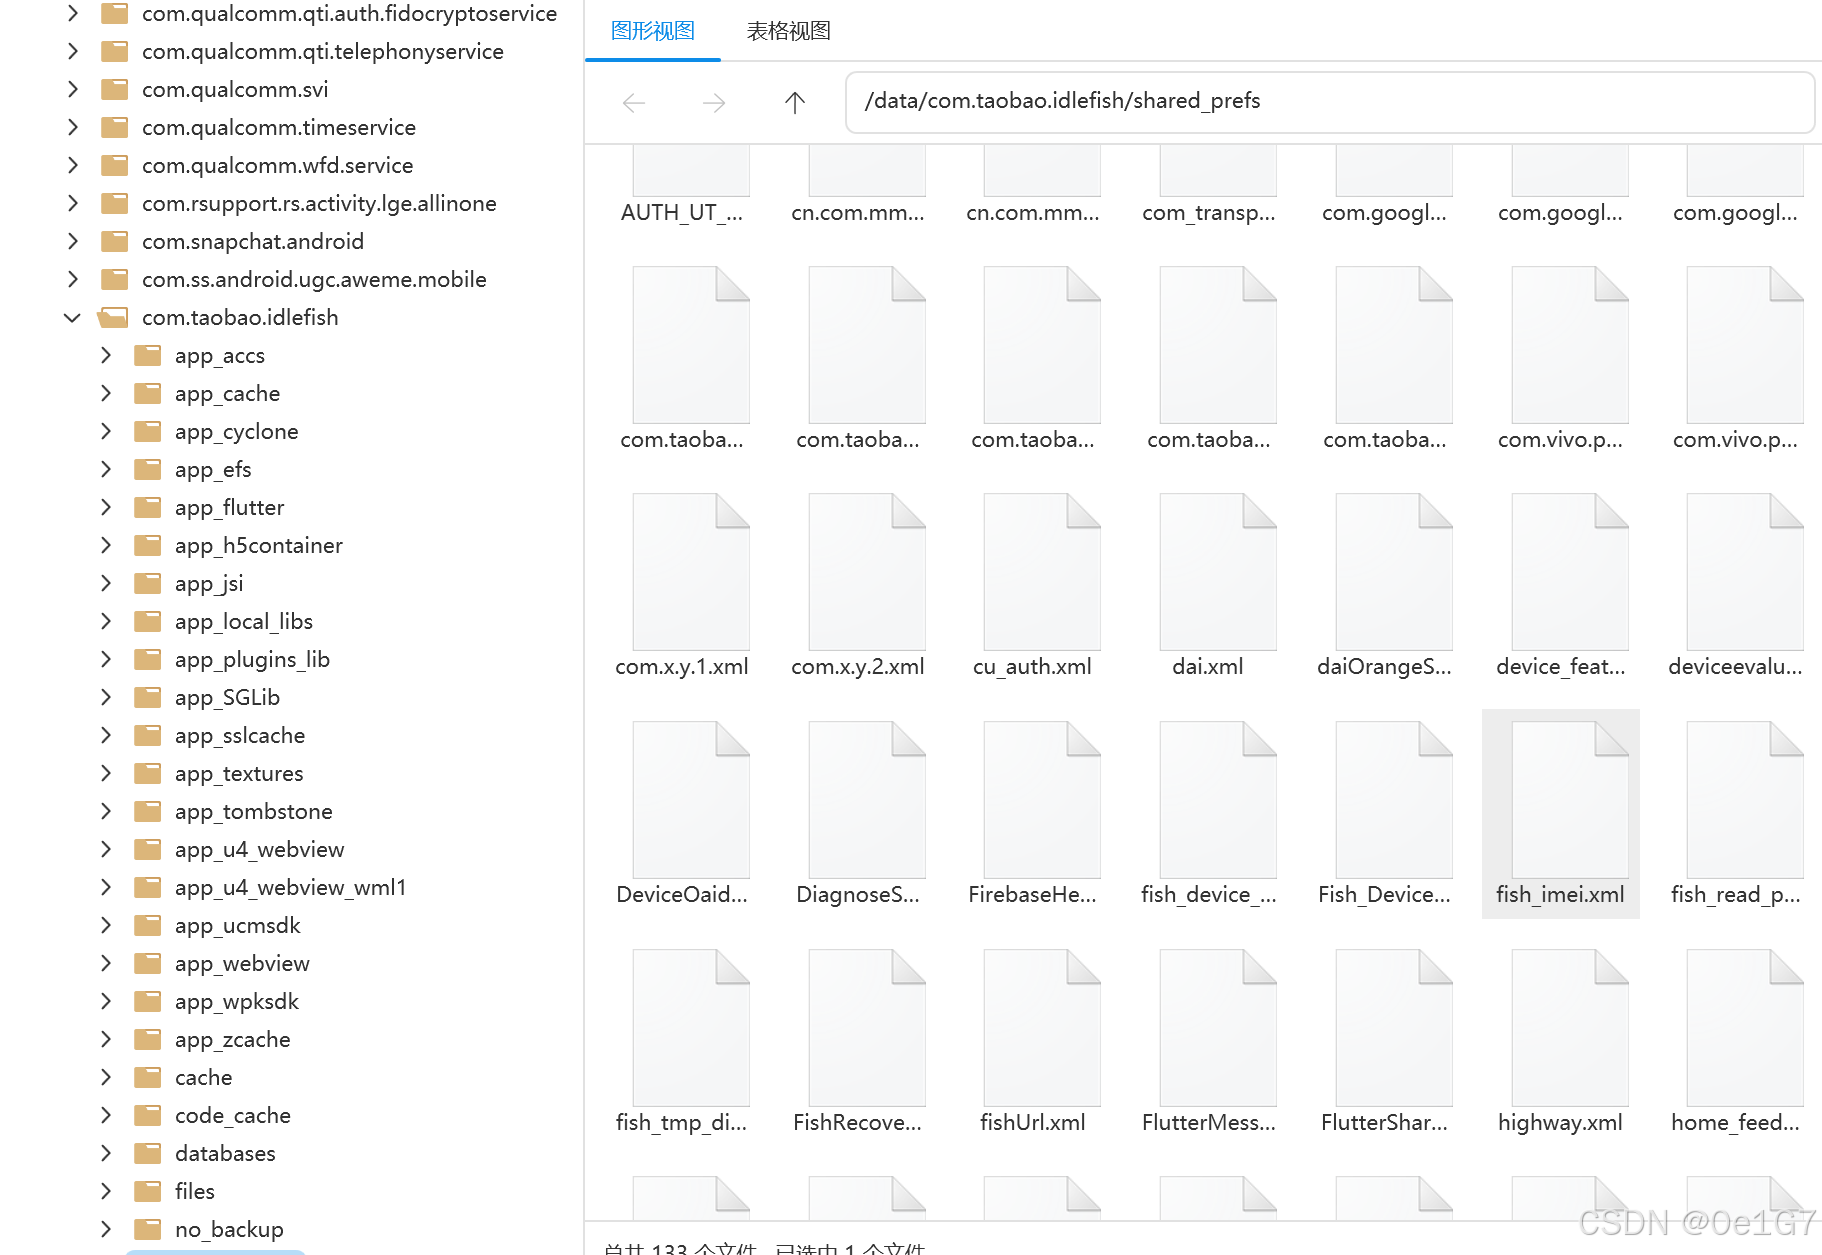
Task: Select the home_feed... file icon
Action: click(x=1745, y=1028)
